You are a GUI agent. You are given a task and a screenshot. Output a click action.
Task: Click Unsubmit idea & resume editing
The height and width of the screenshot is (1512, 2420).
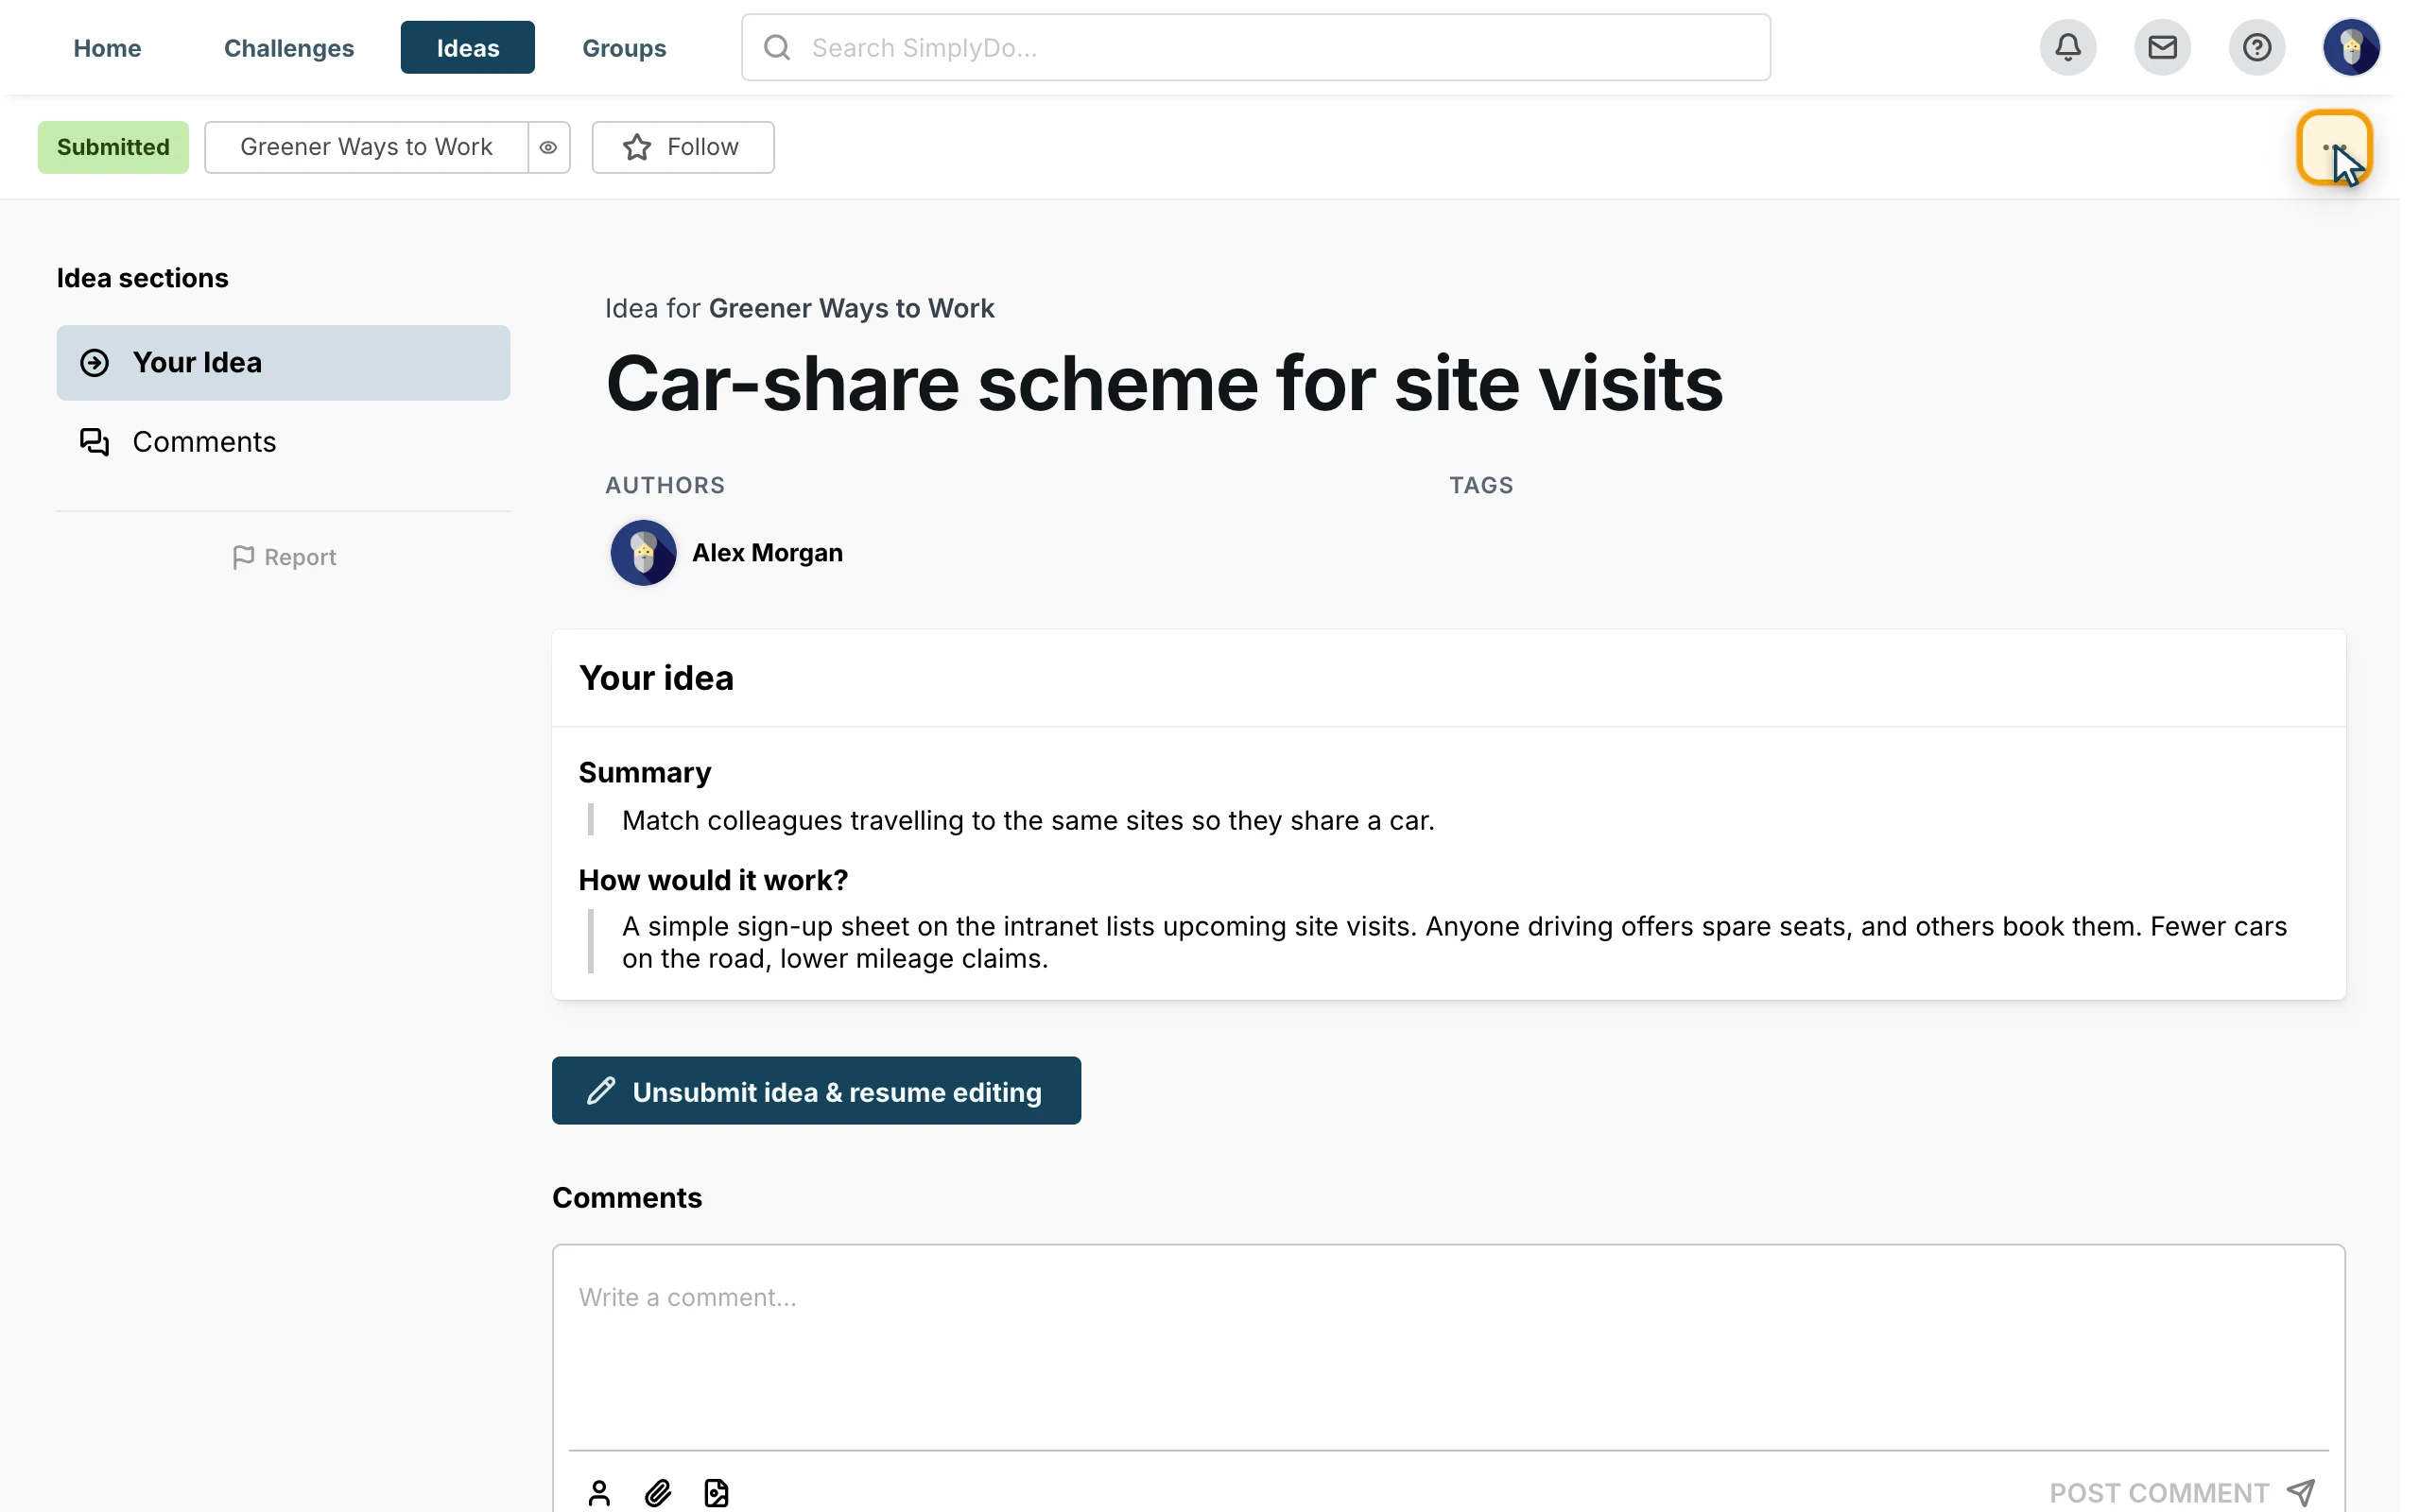(816, 1091)
